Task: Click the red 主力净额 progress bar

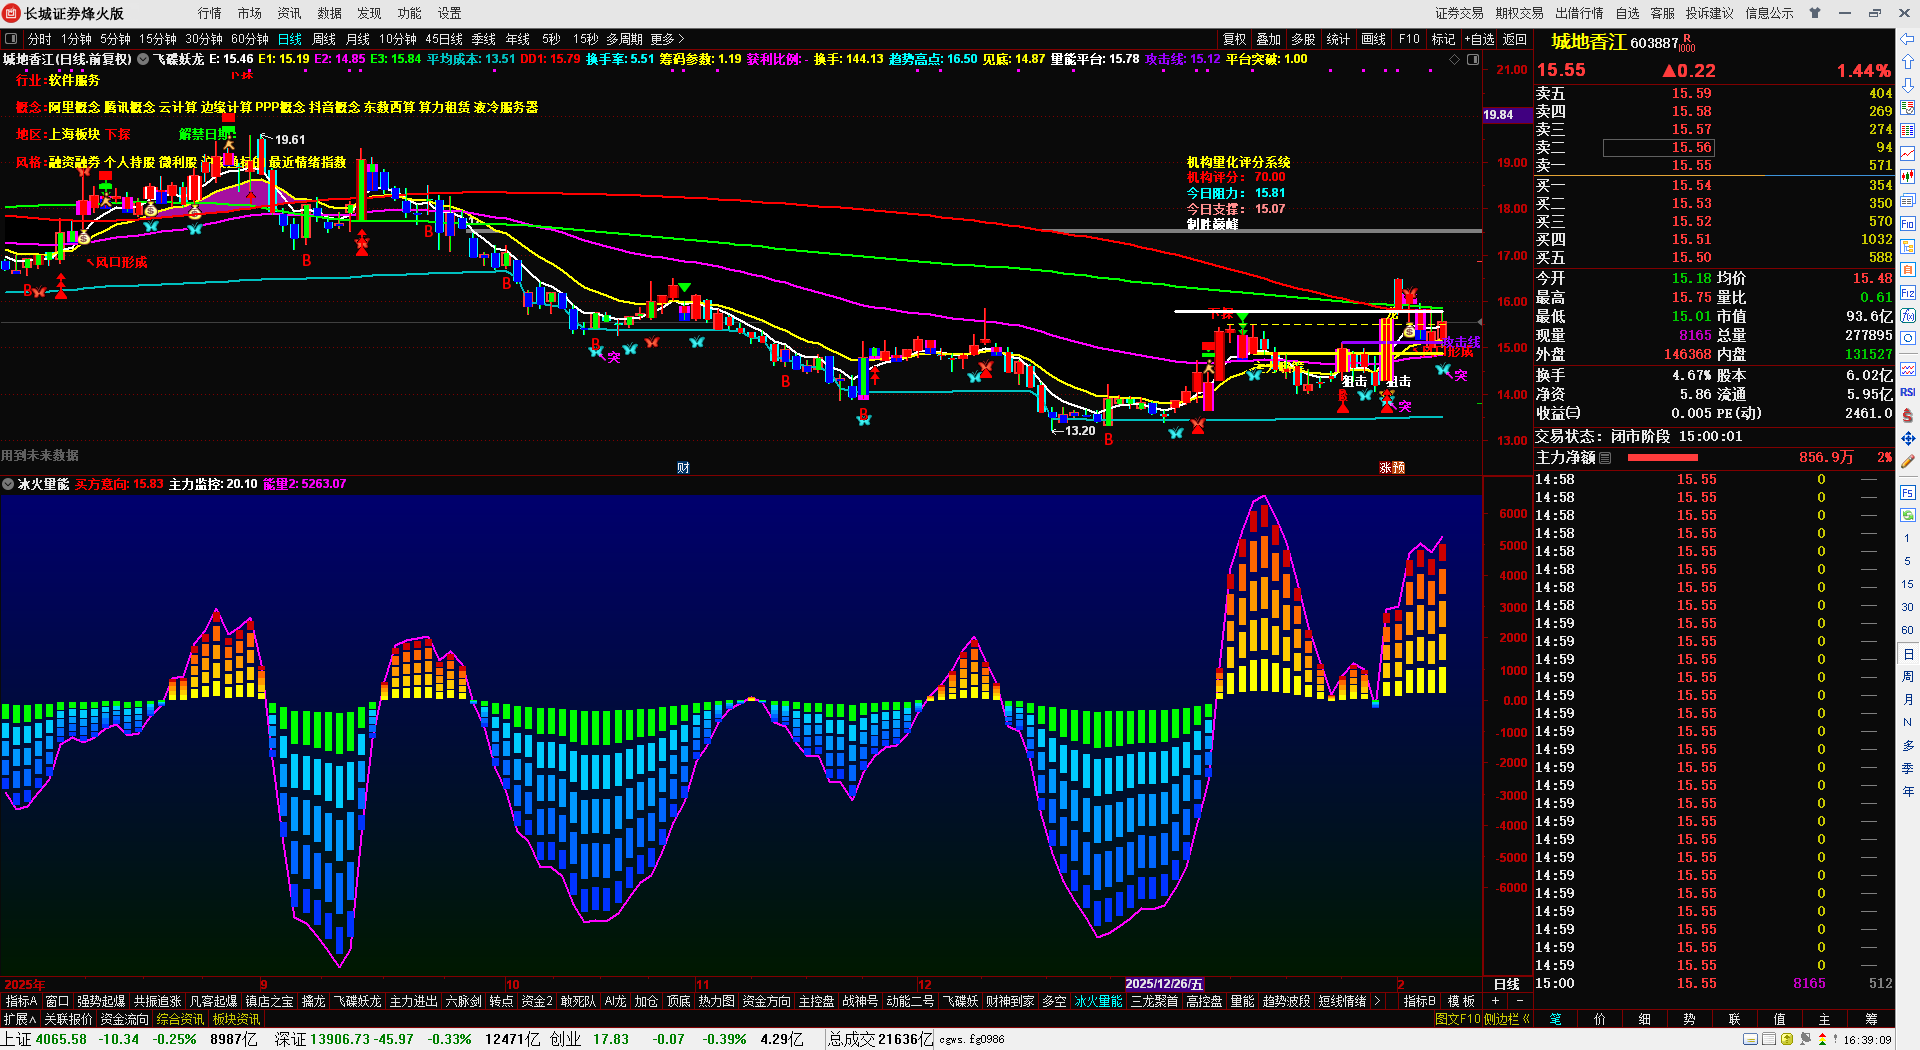Action: click(x=1663, y=458)
